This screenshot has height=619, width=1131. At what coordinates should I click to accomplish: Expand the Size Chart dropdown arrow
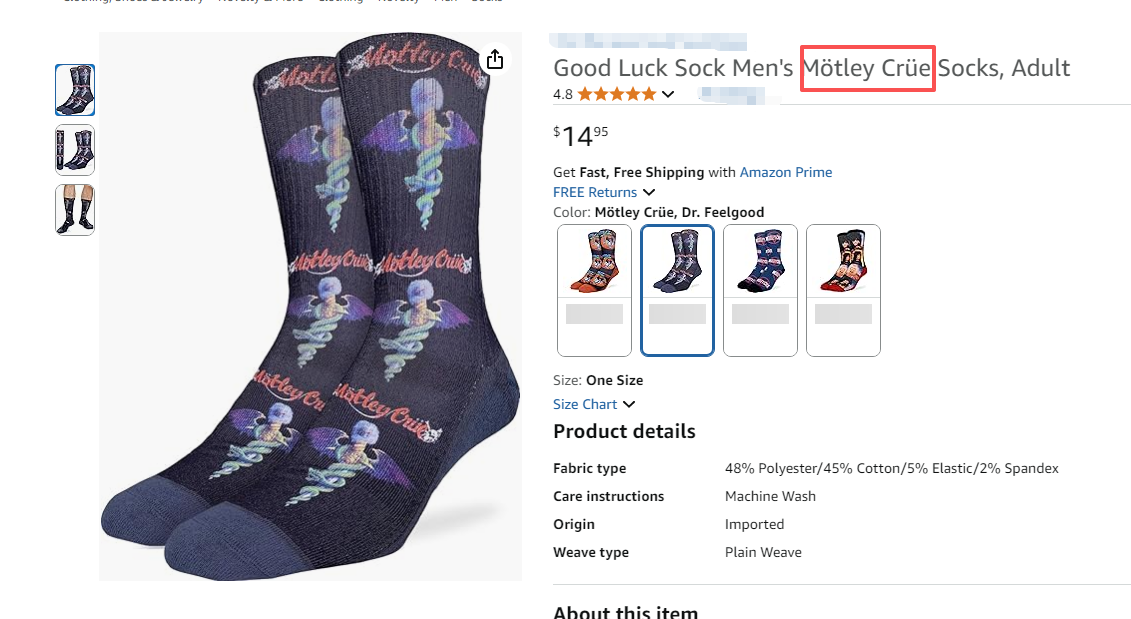tap(629, 404)
